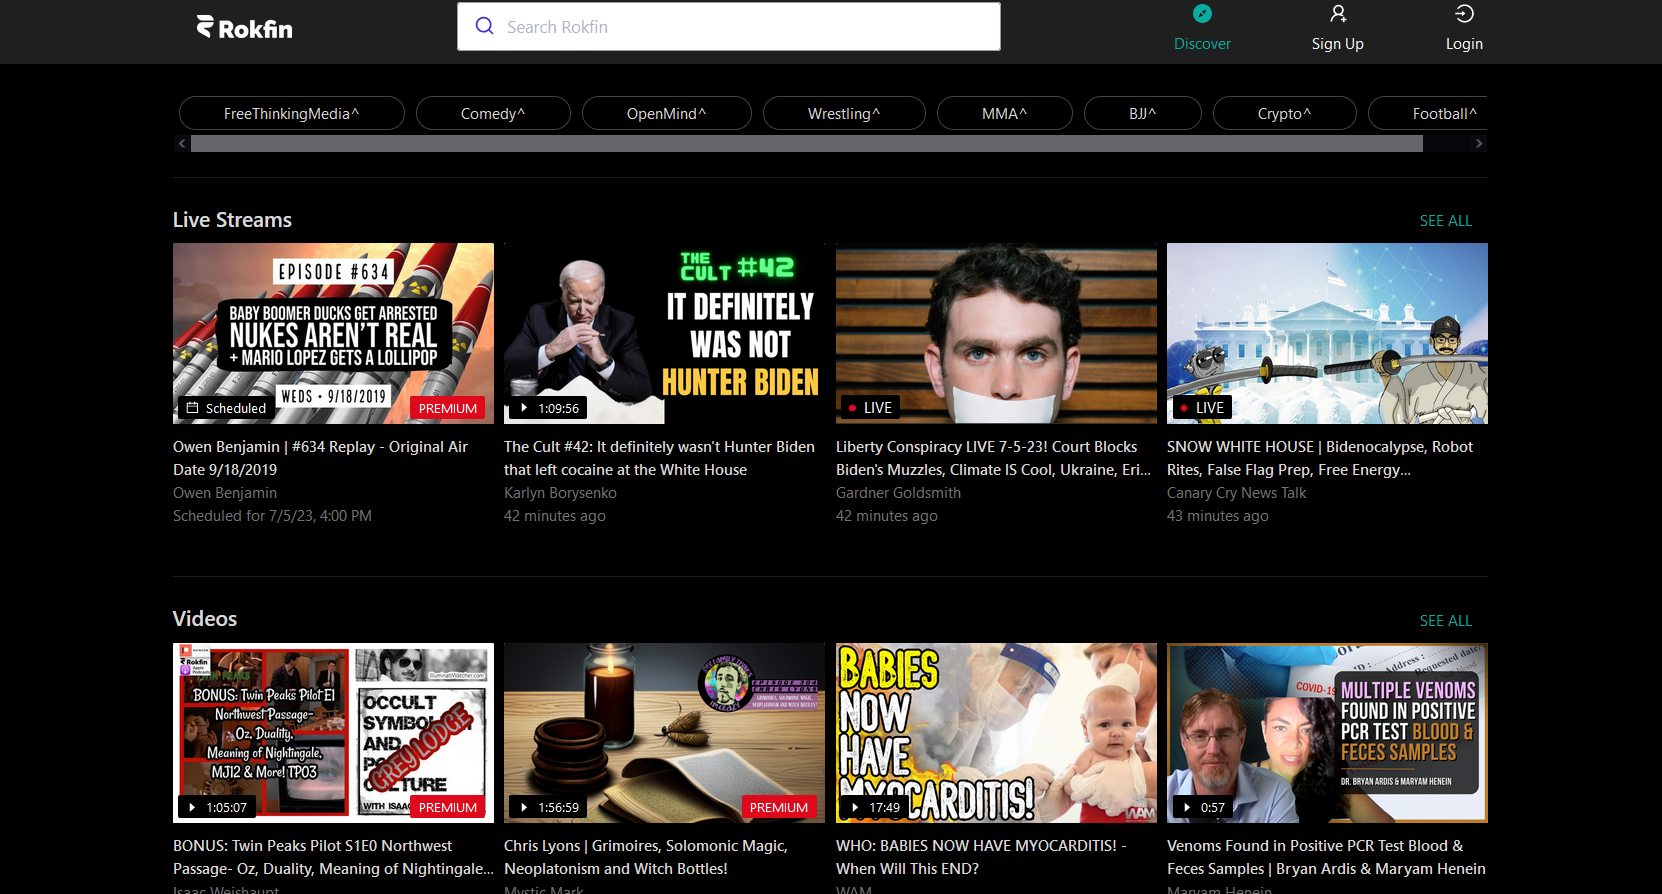
Task: Open title 'Liberty Conspiracy LIVE 7-5-23!'
Action: (993, 458)
